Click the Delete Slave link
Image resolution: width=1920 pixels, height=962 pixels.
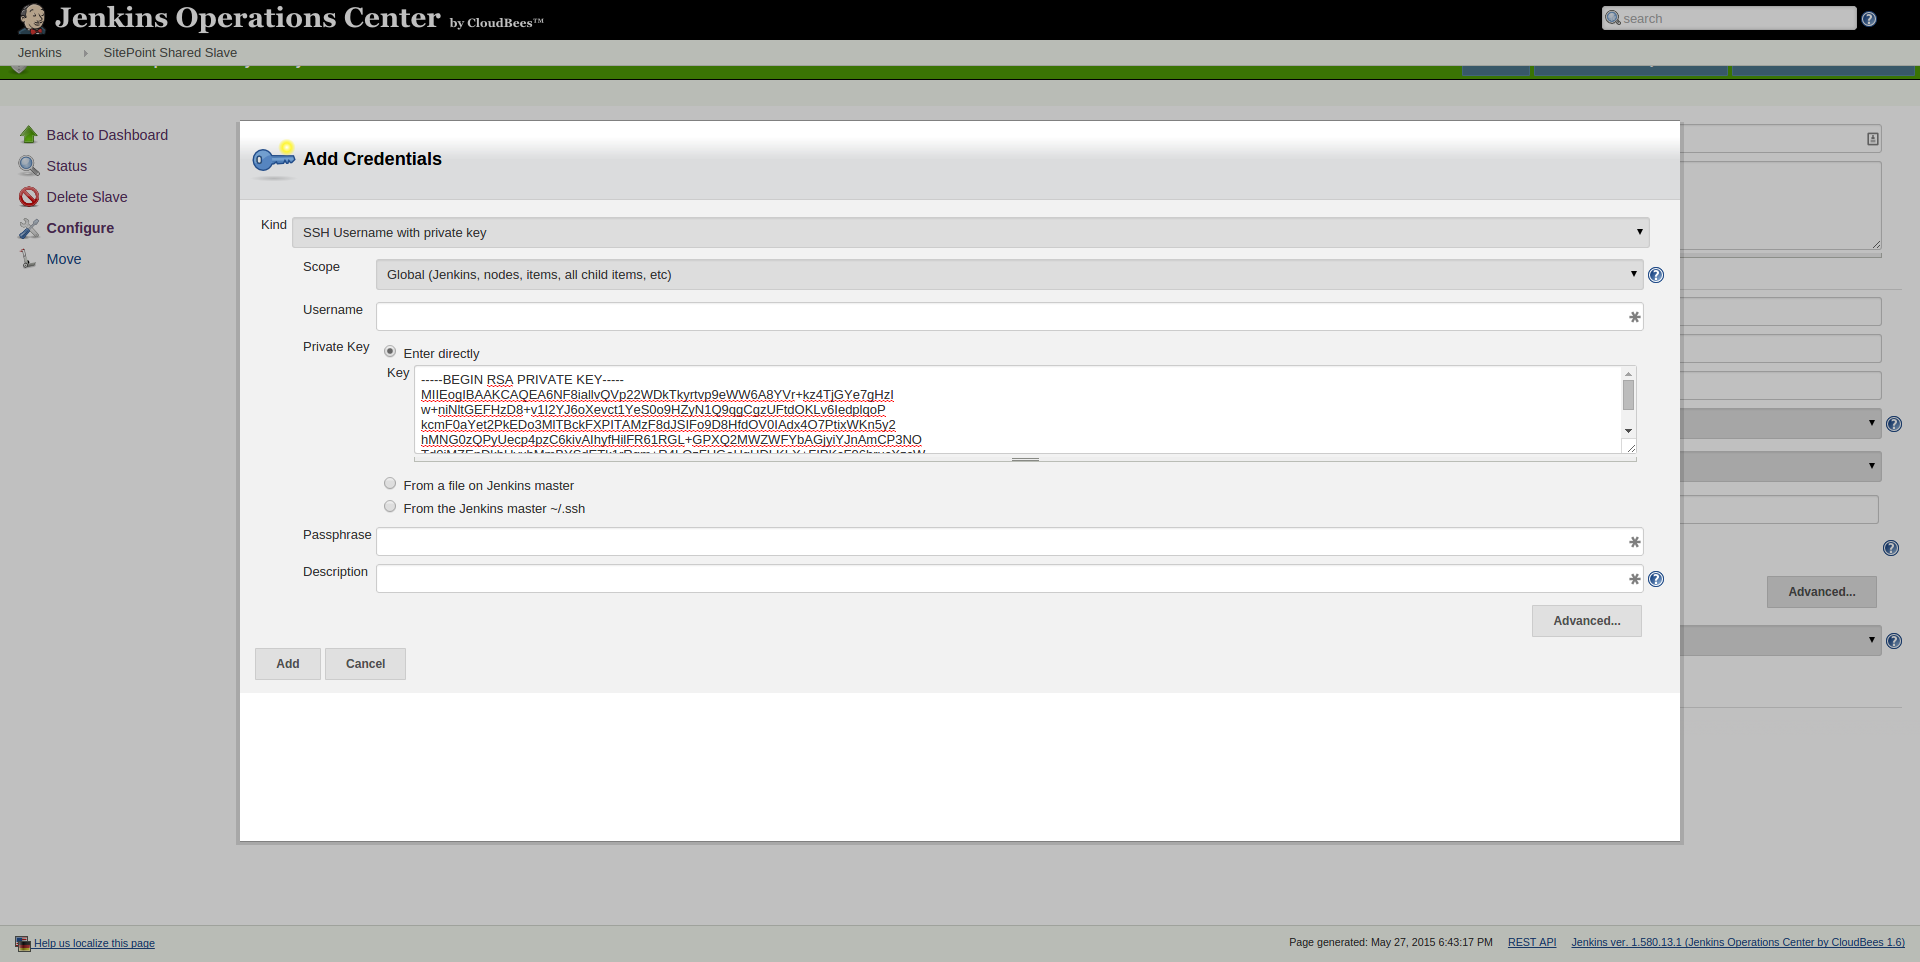(87, 197)
